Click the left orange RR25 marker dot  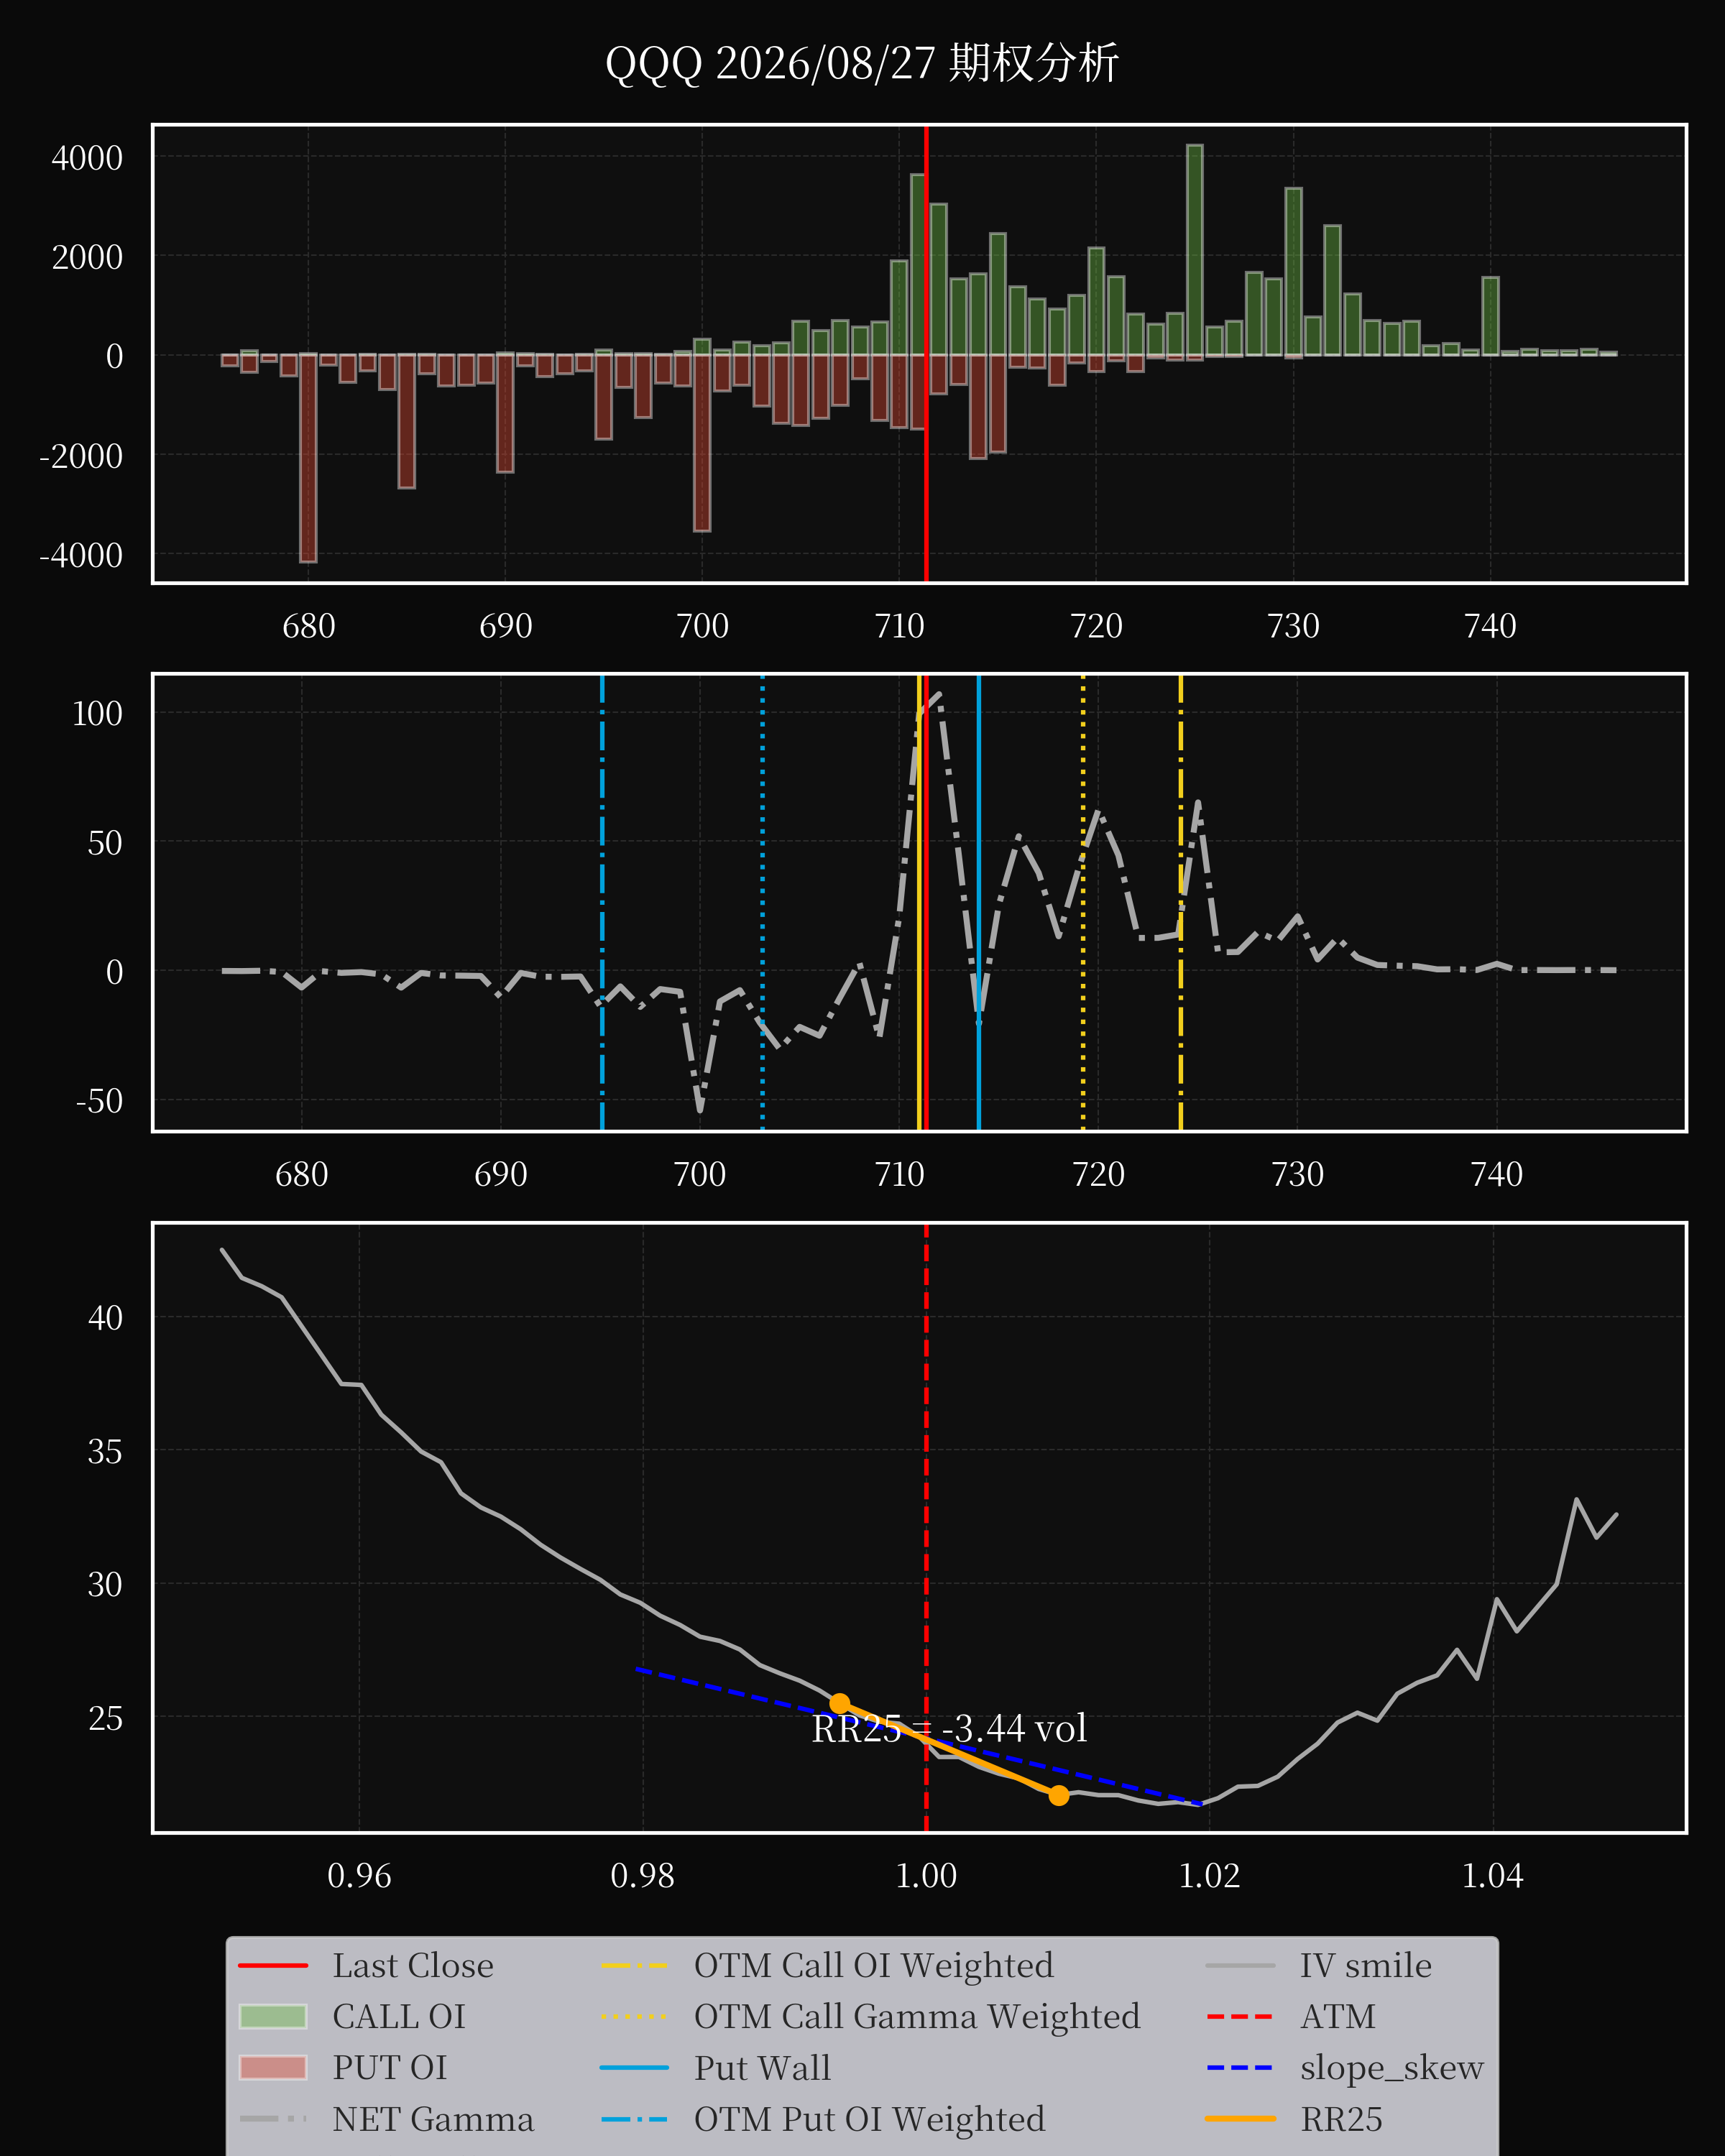(840, 1703)
